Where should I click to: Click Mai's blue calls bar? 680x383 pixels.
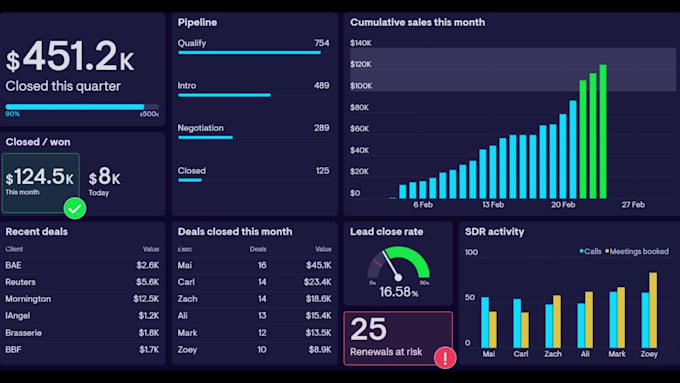click(x=485, y=322)
